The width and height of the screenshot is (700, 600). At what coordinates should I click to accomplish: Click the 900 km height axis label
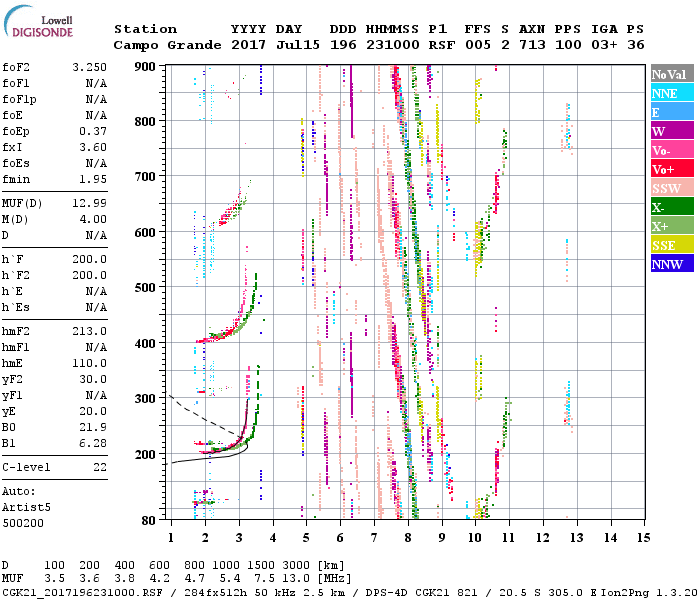[146, 66]
